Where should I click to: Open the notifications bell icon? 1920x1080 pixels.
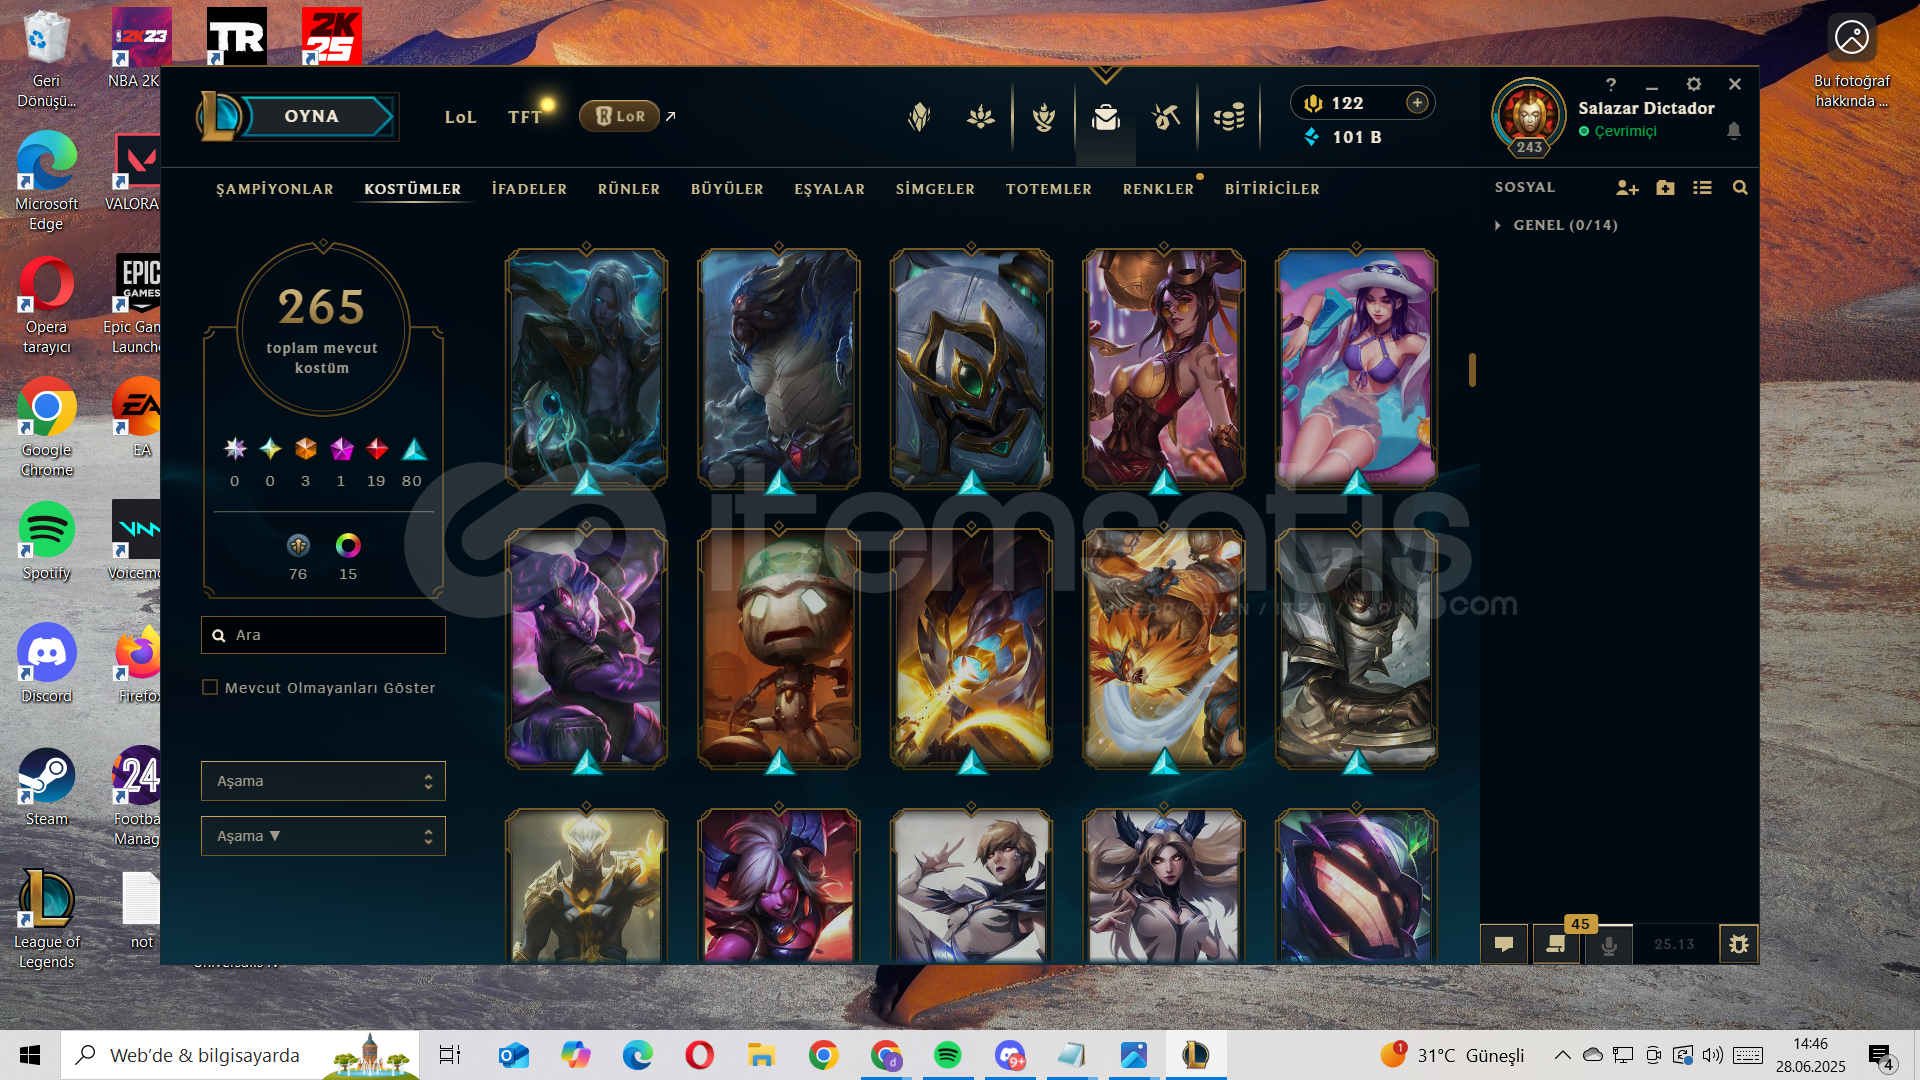[x=1734, y=131]
